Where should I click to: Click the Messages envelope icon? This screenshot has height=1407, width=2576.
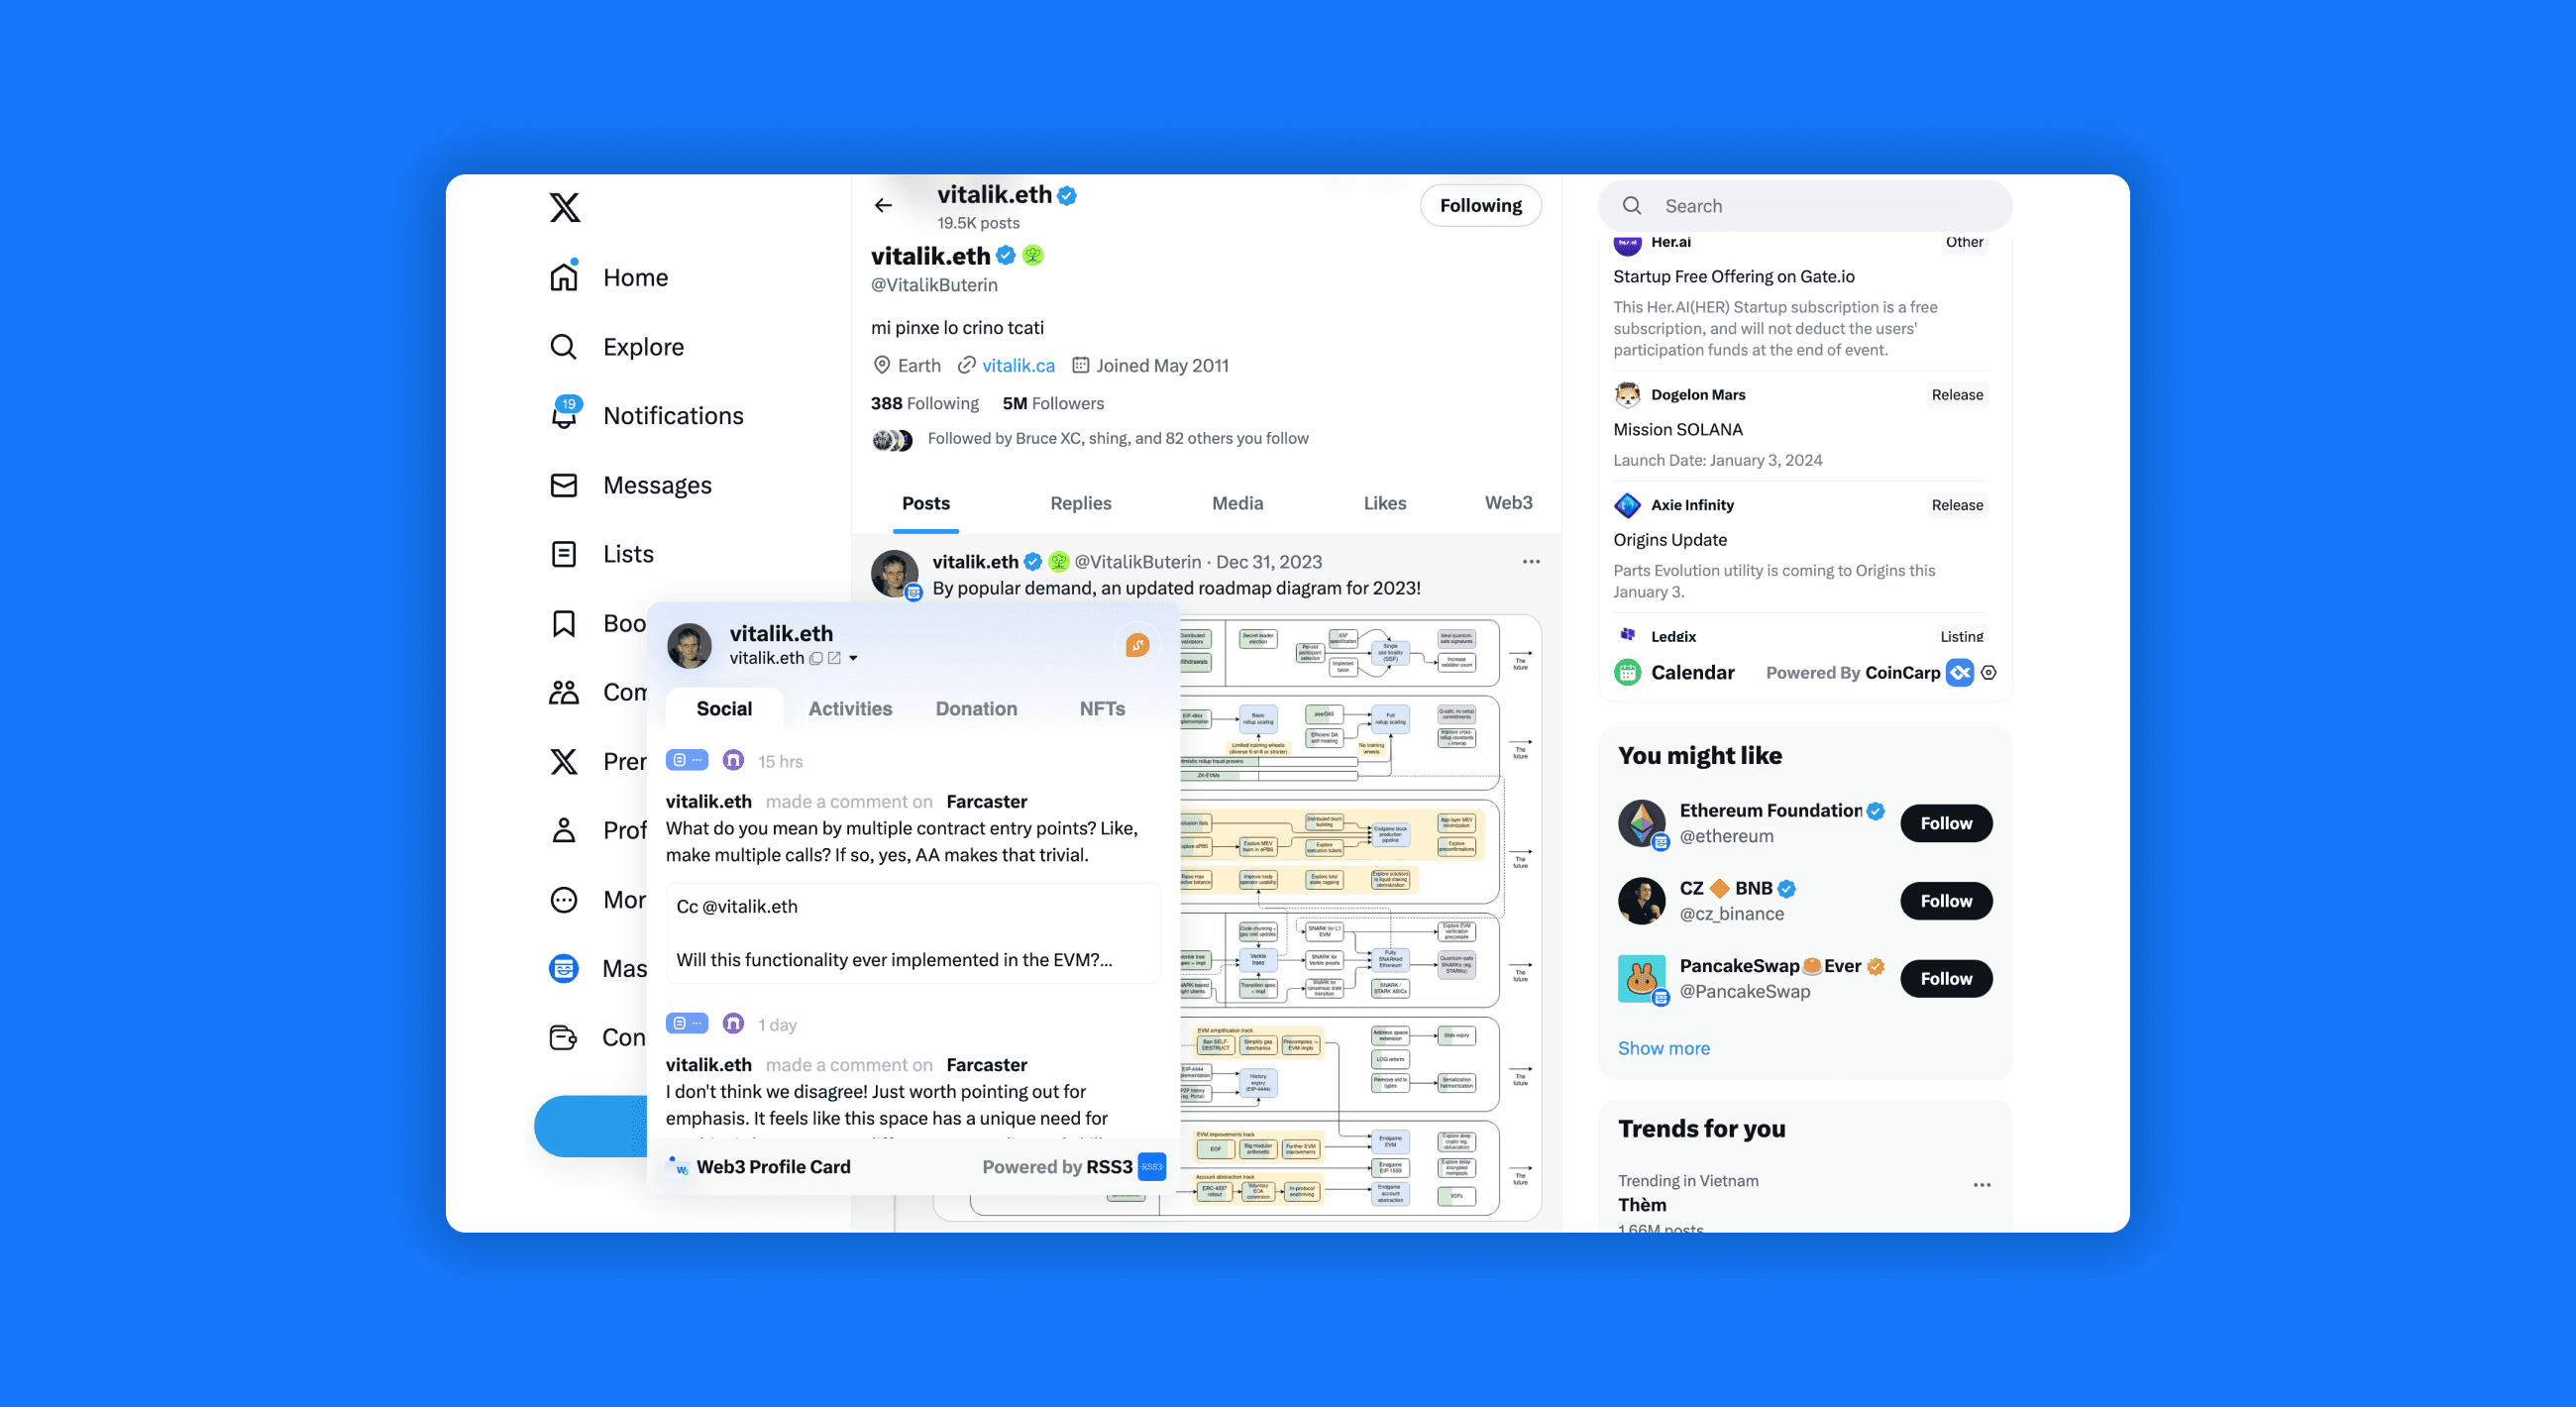(563, 486)
